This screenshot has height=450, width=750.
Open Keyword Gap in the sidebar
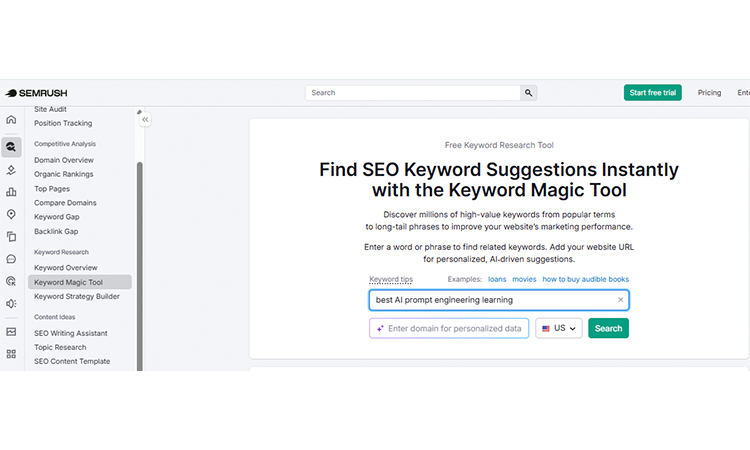tap(56, 217)
